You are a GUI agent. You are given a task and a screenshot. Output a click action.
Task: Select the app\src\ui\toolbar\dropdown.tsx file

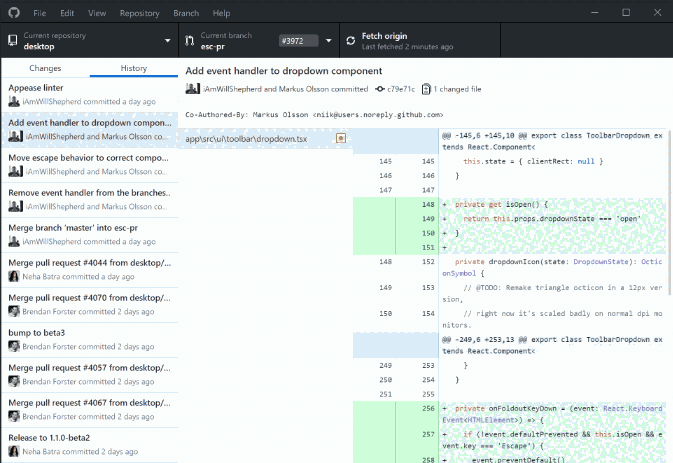[x=266, y=139]
